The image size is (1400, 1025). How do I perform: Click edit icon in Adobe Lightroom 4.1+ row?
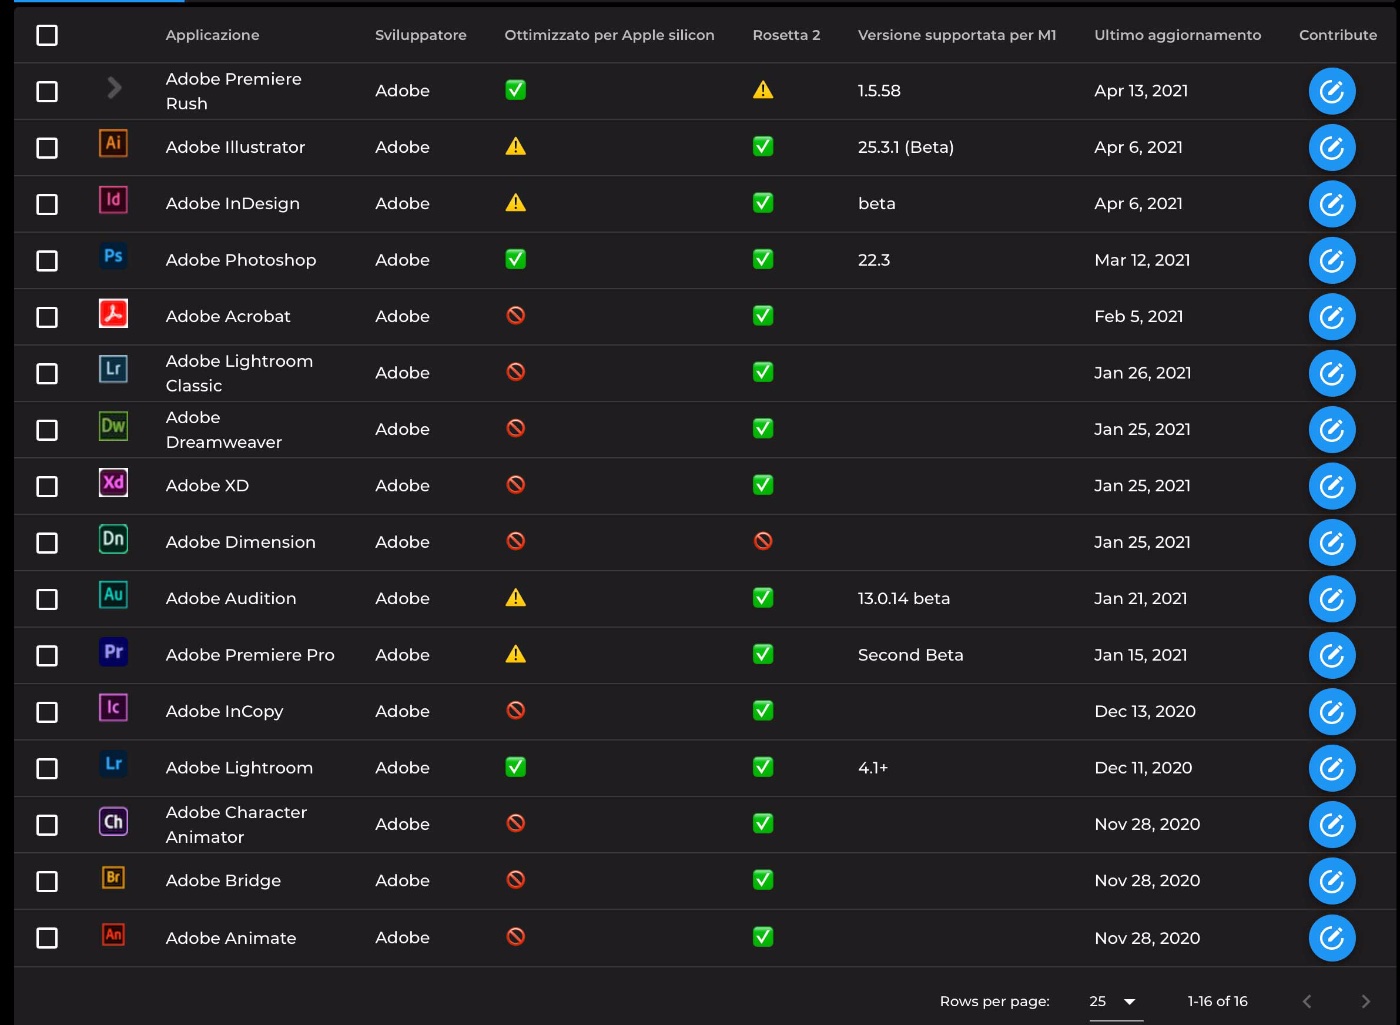tap(1332, 768)
